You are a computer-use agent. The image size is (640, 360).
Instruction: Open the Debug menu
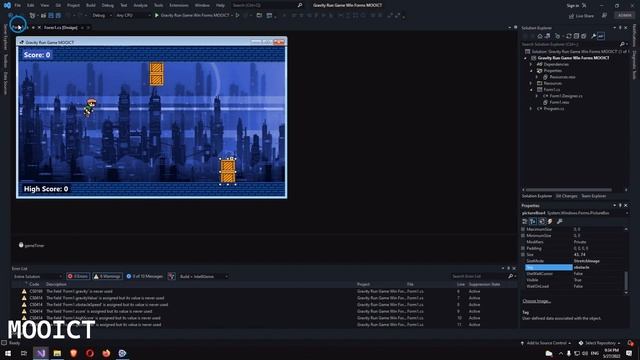pos(108,5)
